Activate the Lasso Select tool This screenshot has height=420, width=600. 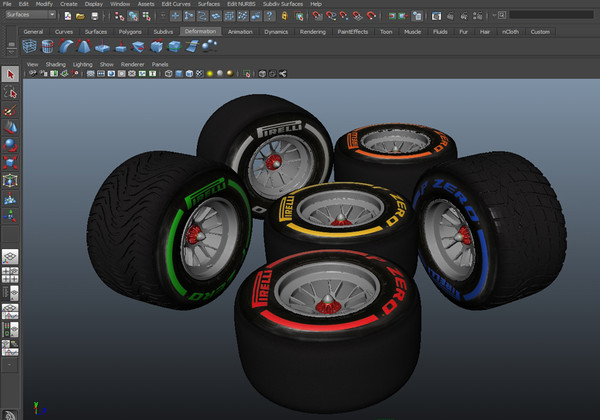pos(10,92)
